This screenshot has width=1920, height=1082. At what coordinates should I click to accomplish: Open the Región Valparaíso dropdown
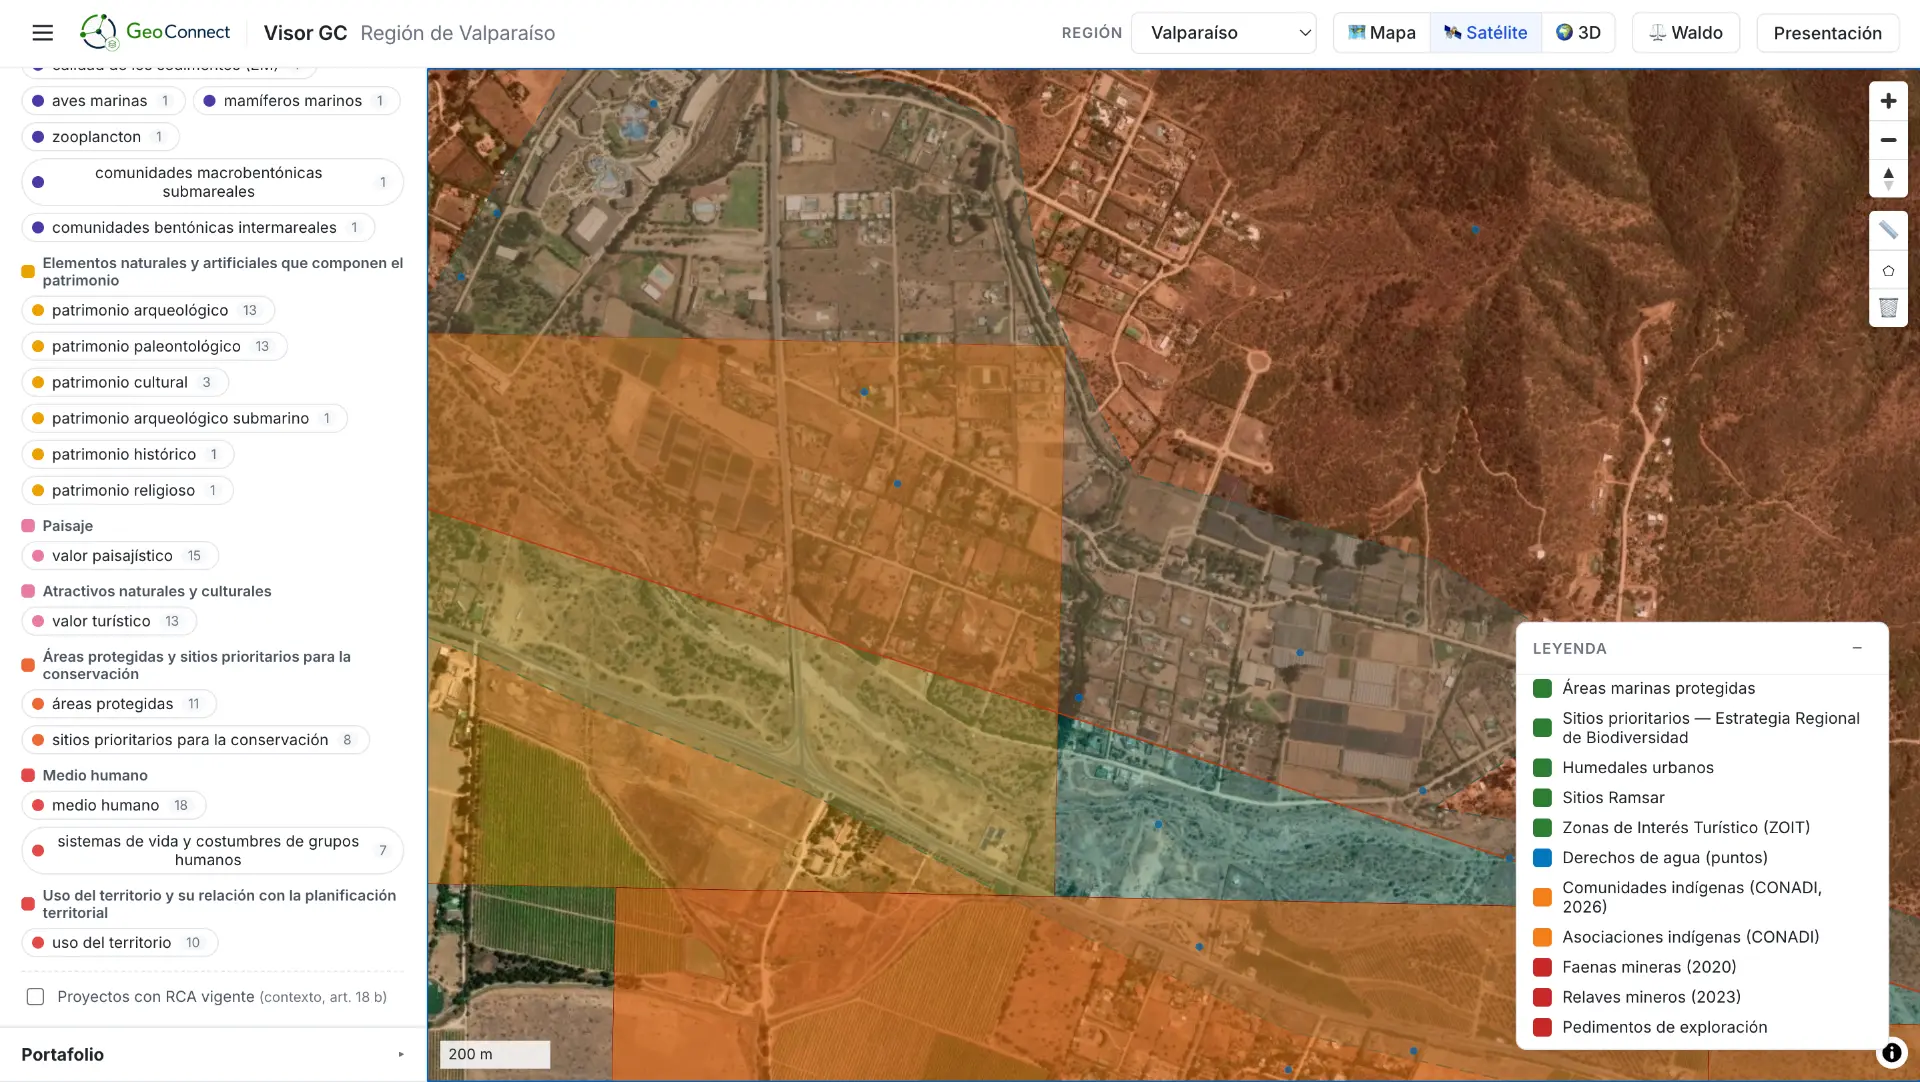tap(1224, 33)
